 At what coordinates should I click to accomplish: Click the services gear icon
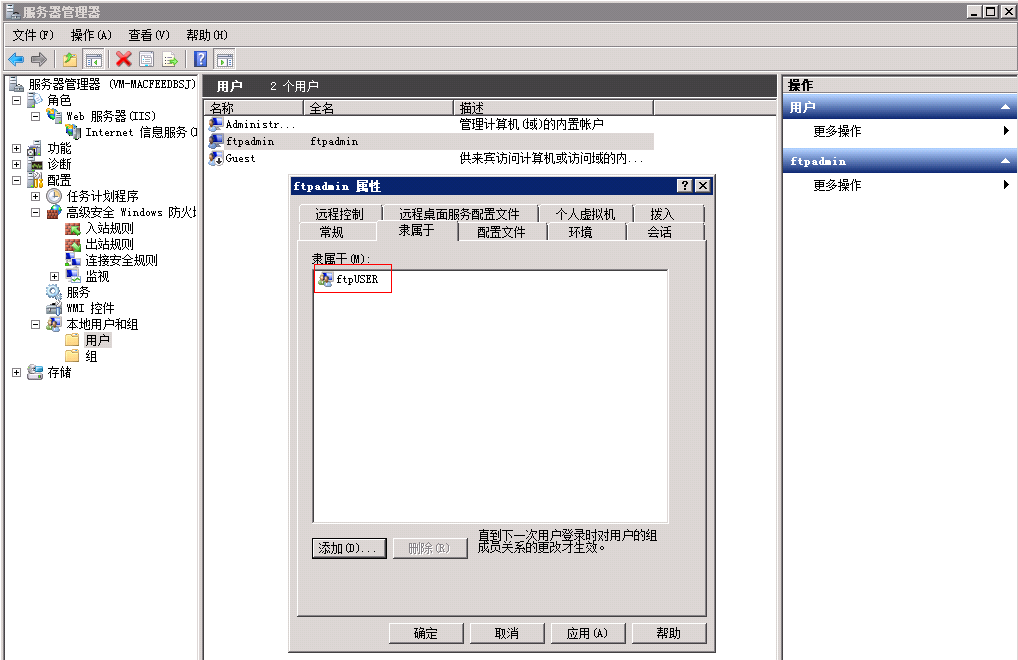point(55,292)
